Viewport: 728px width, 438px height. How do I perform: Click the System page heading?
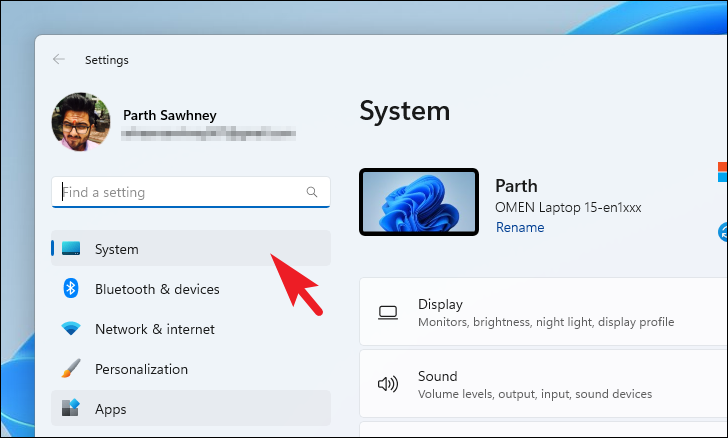(405, 111)
